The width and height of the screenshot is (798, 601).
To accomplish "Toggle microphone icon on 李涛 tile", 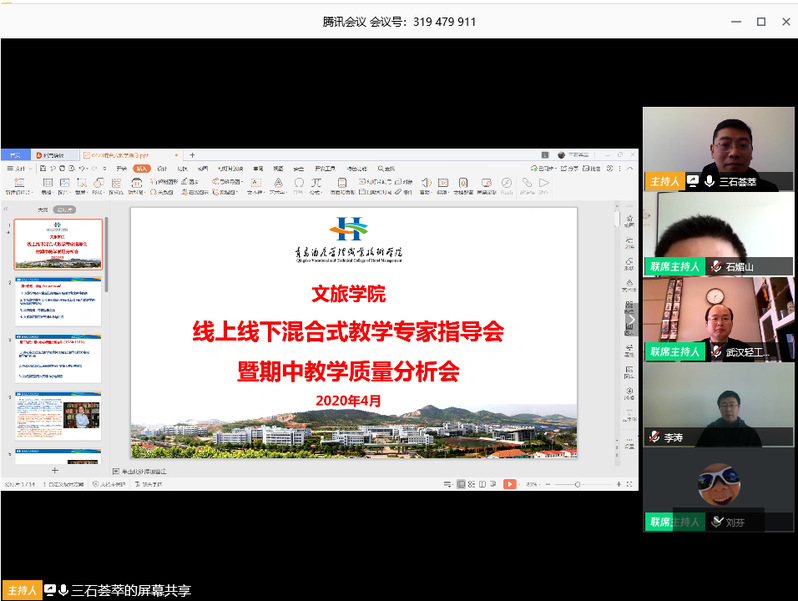I will click(654, 437).
